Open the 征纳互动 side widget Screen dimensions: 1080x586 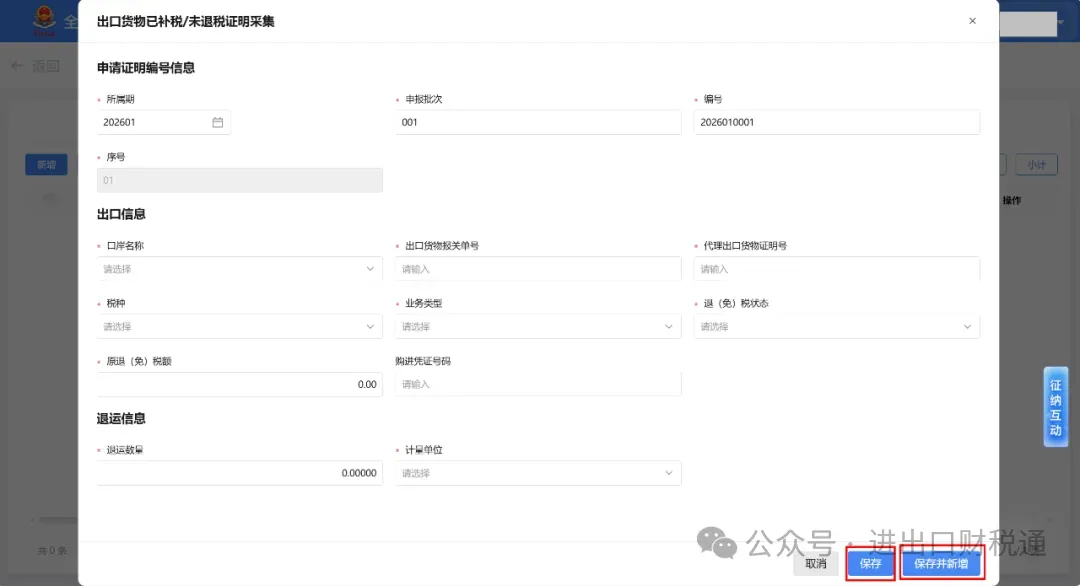pyautogui.click(x=1055, y=407)
